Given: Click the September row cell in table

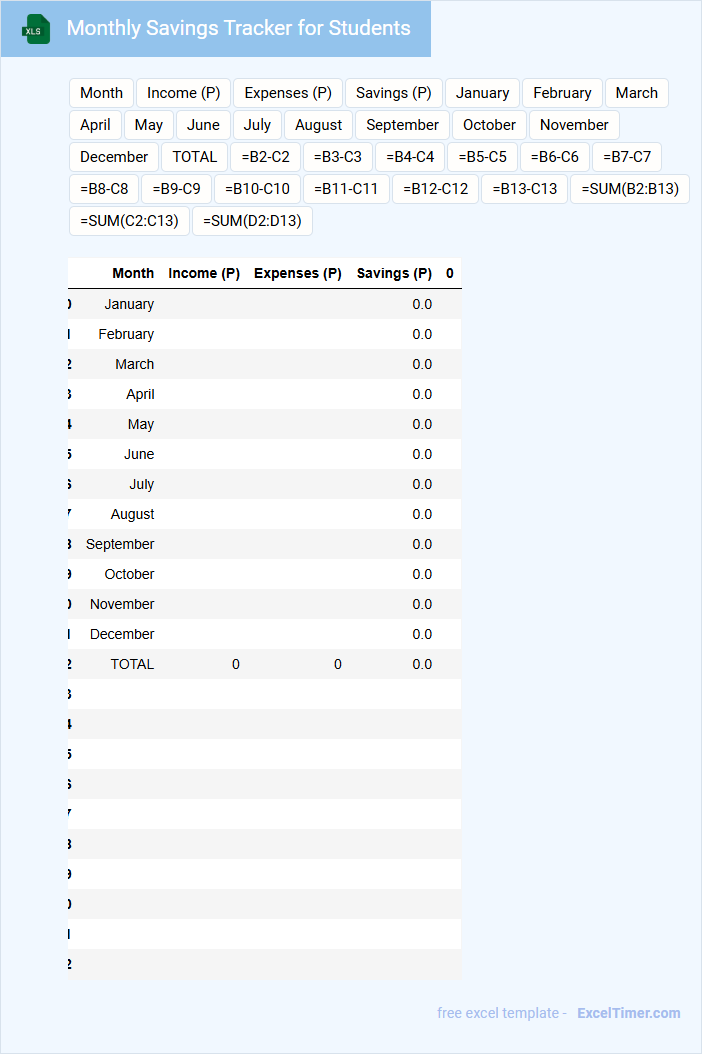Looking at the screenshot, I should (x=120, y=544).
